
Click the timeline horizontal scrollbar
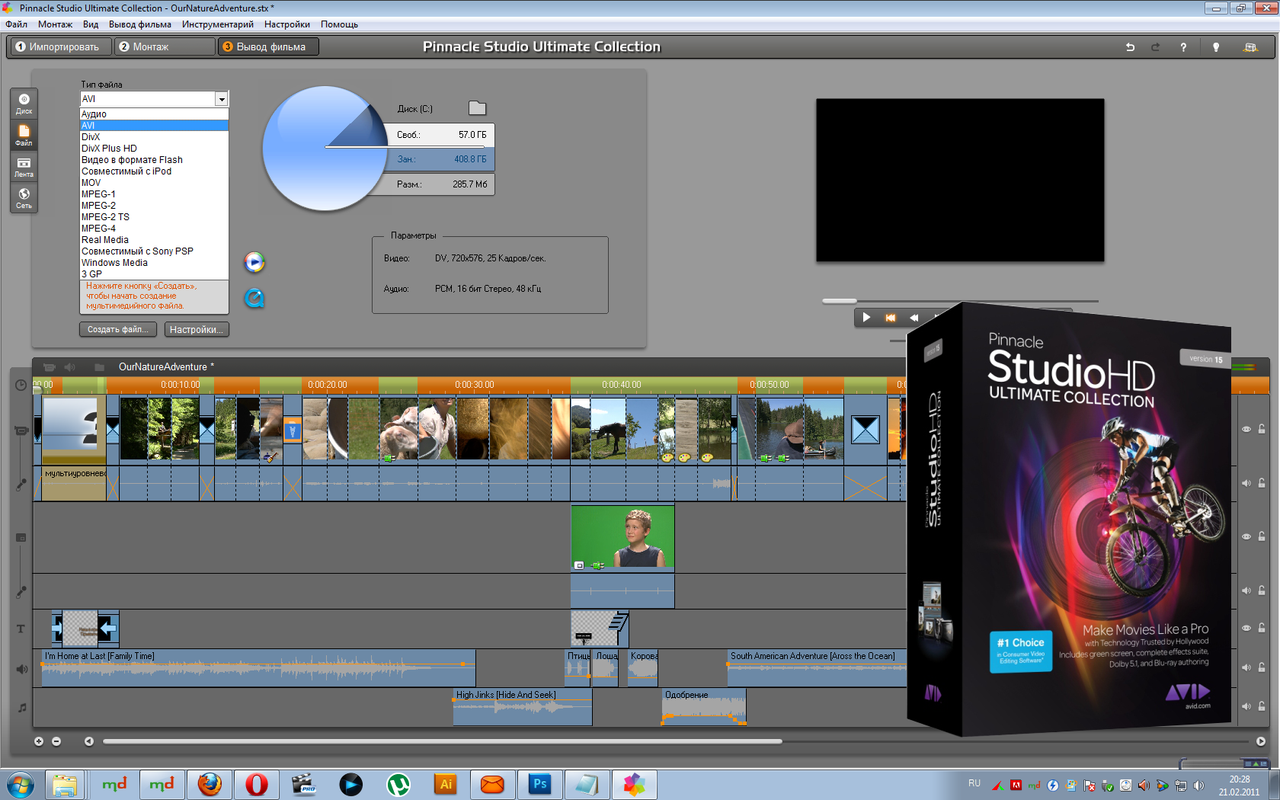click(442, 741)
